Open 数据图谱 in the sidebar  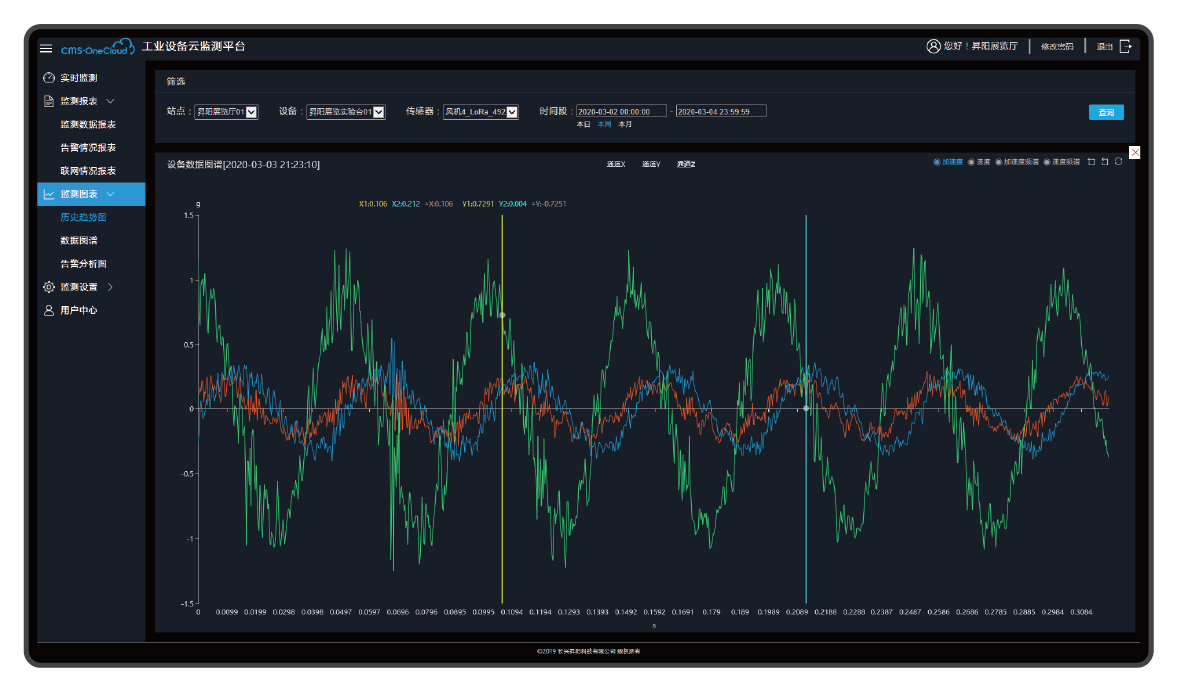(79, 240)
